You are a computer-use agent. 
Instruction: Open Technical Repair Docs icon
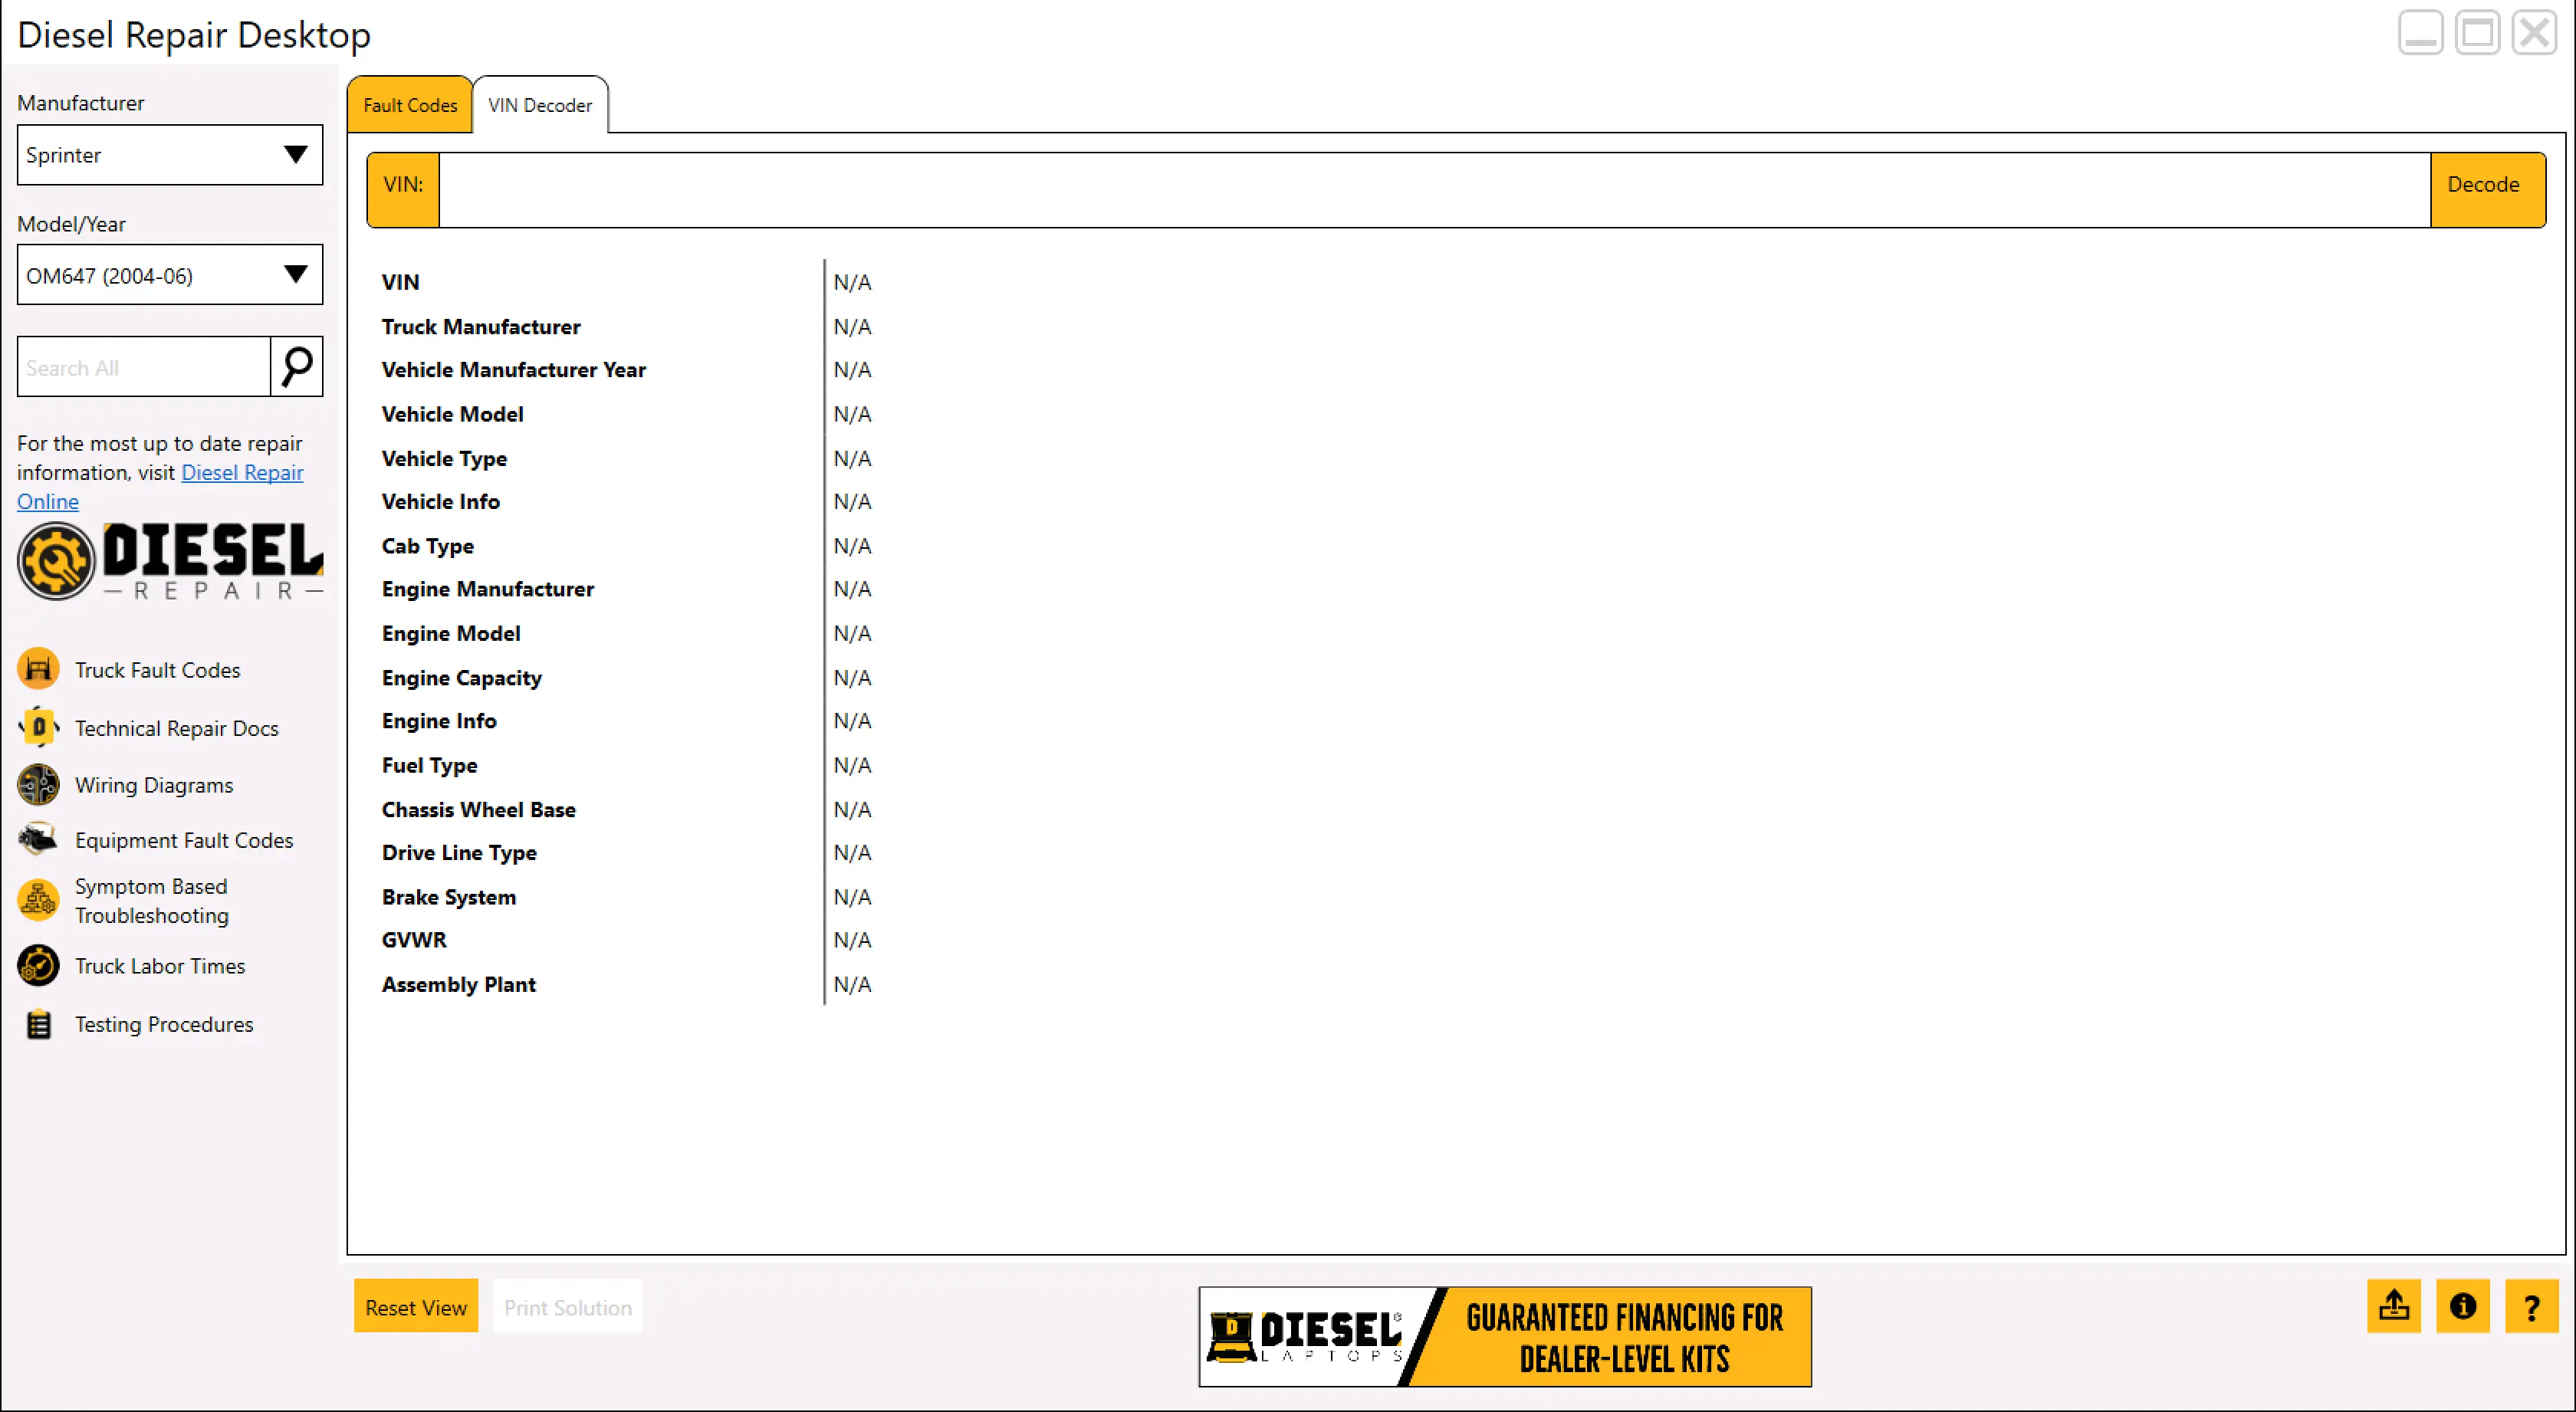point(38,727)
